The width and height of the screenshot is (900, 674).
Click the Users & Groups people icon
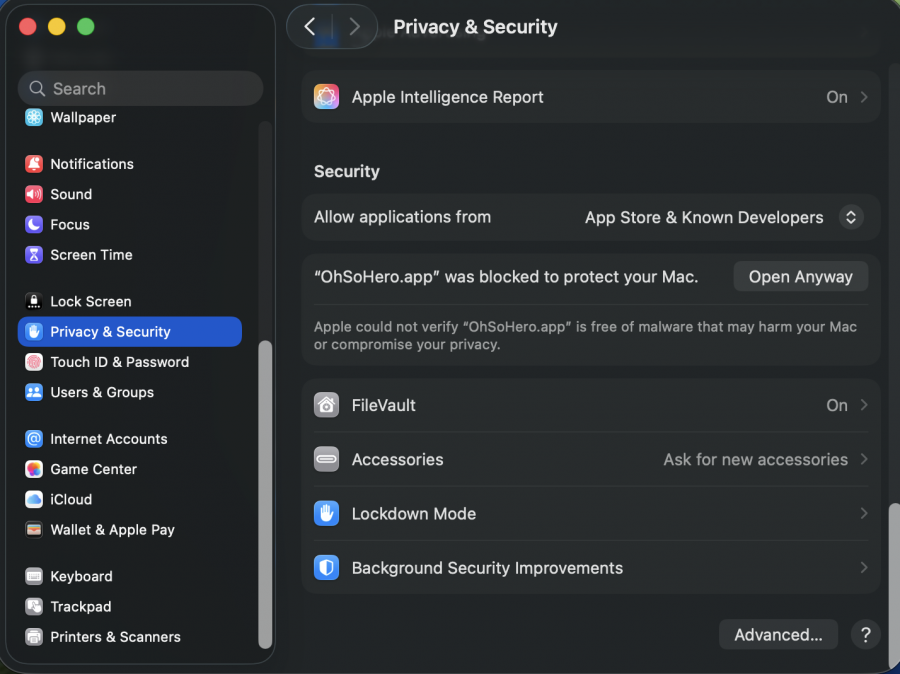tap(34, 392)
